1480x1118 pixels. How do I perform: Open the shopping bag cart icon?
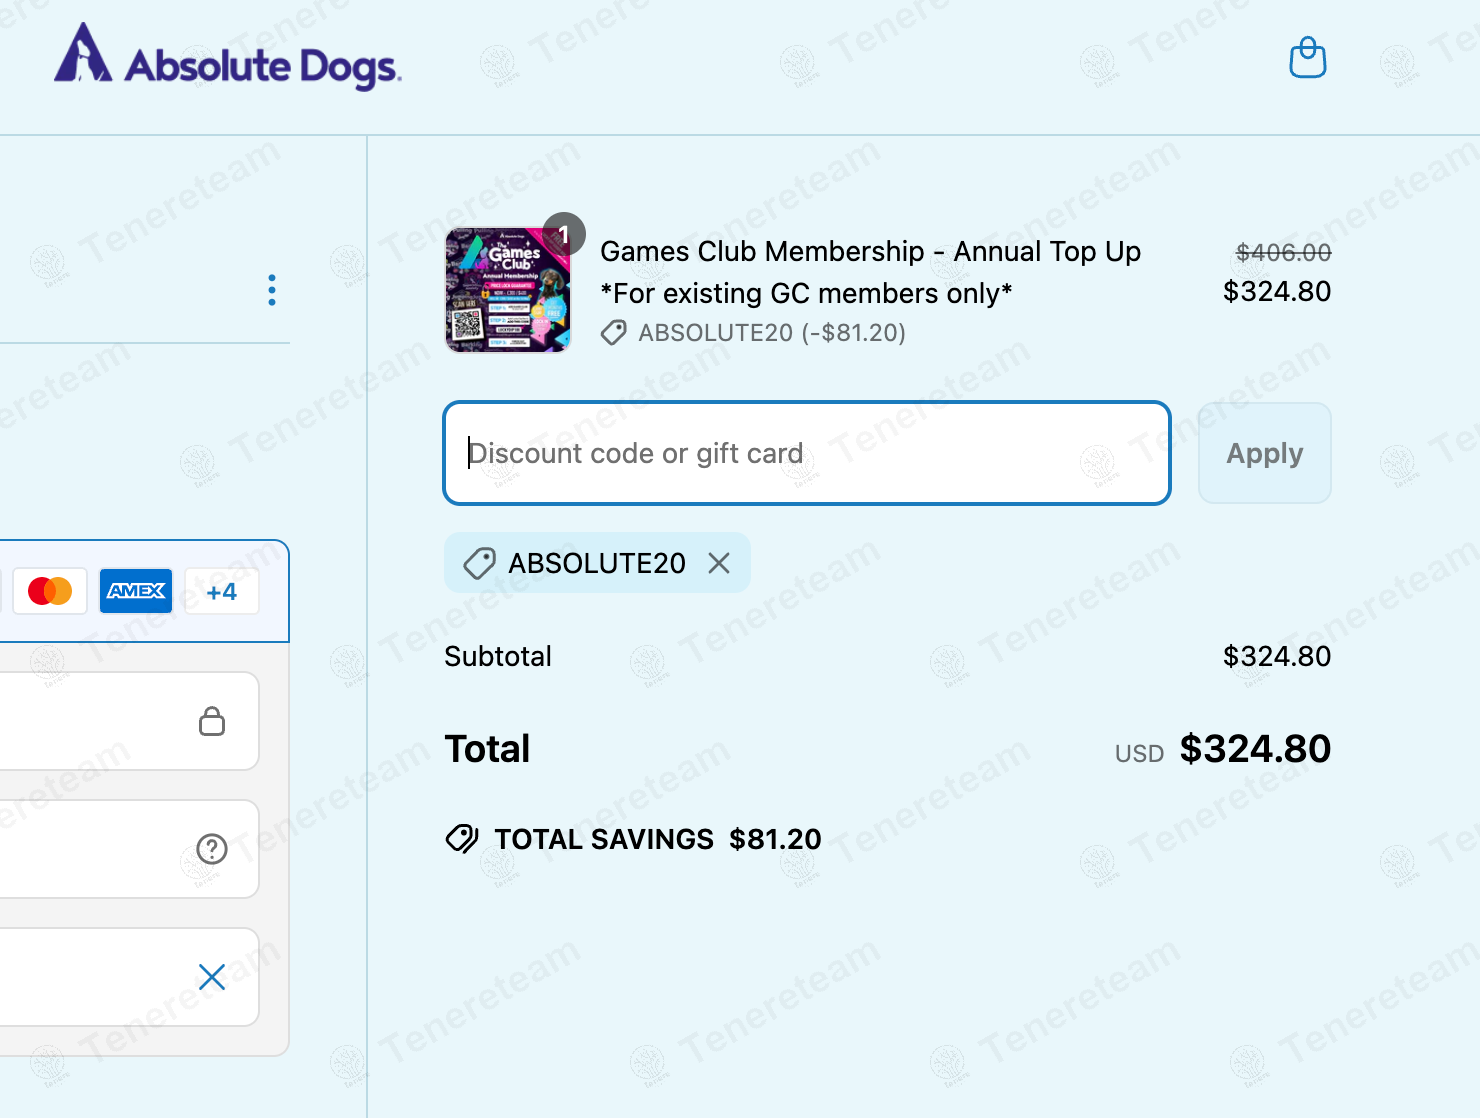[1307, 58]
